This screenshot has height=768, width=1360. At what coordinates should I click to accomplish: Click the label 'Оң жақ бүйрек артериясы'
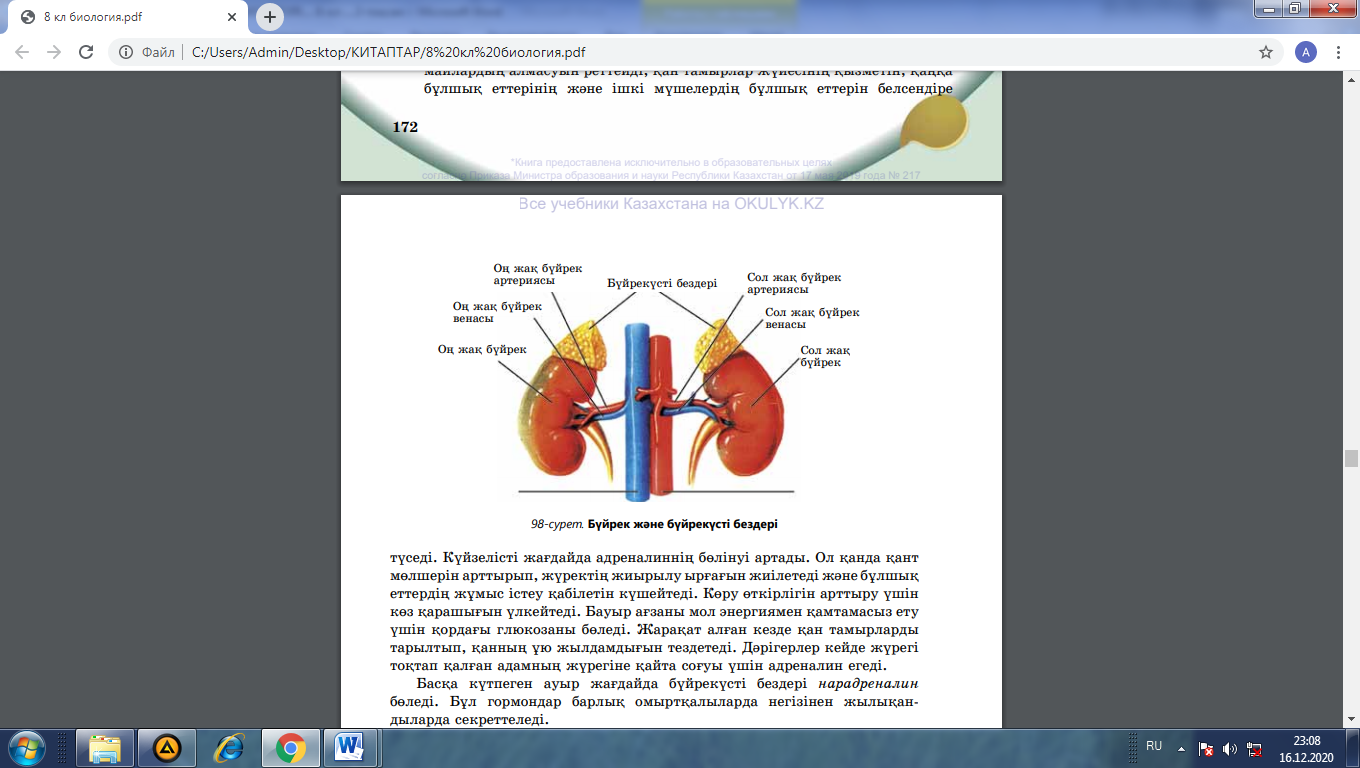538,275
